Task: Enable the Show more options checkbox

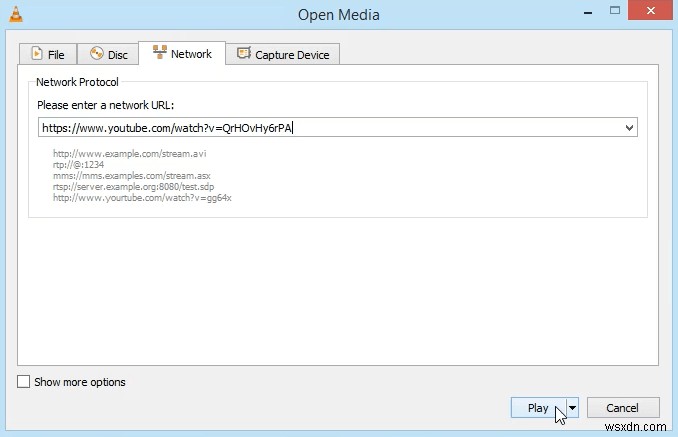Action: pyautogui.click(x=23, y=382)
